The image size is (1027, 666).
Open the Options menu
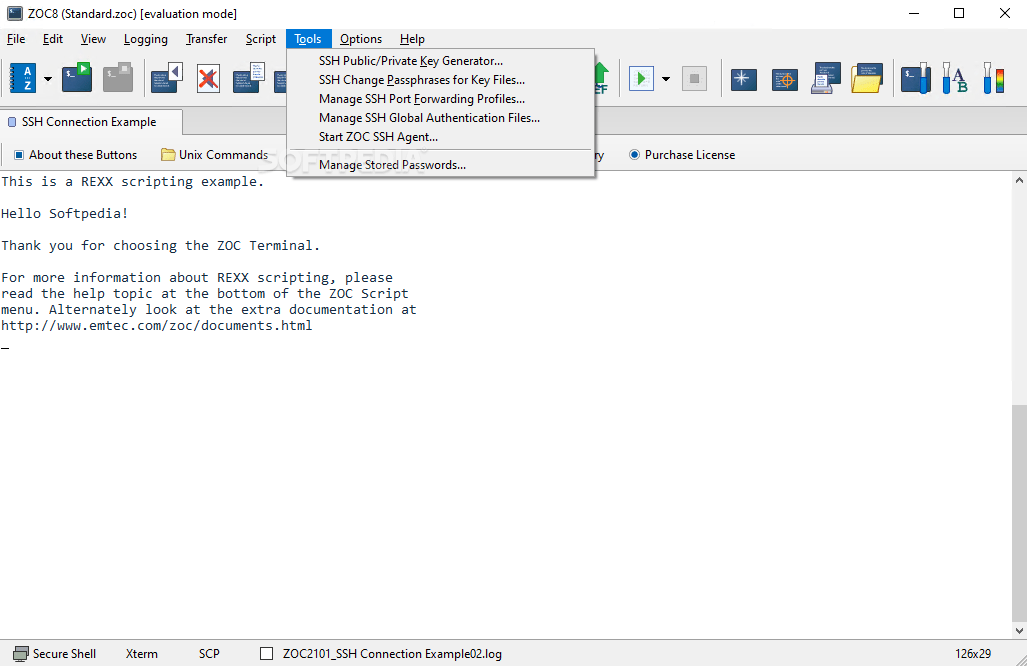(x=361, y=39)
